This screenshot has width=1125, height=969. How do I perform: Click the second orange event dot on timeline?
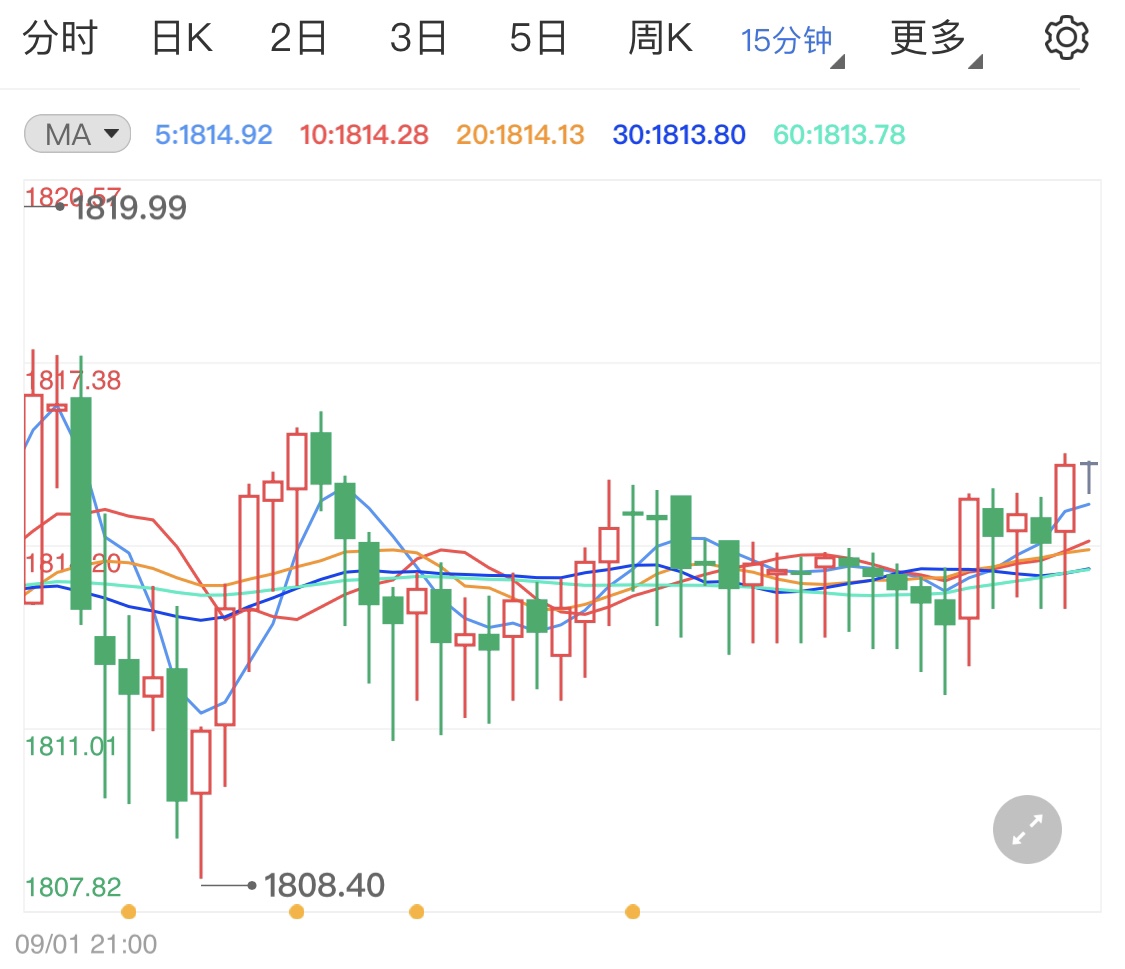pos(296,912)
